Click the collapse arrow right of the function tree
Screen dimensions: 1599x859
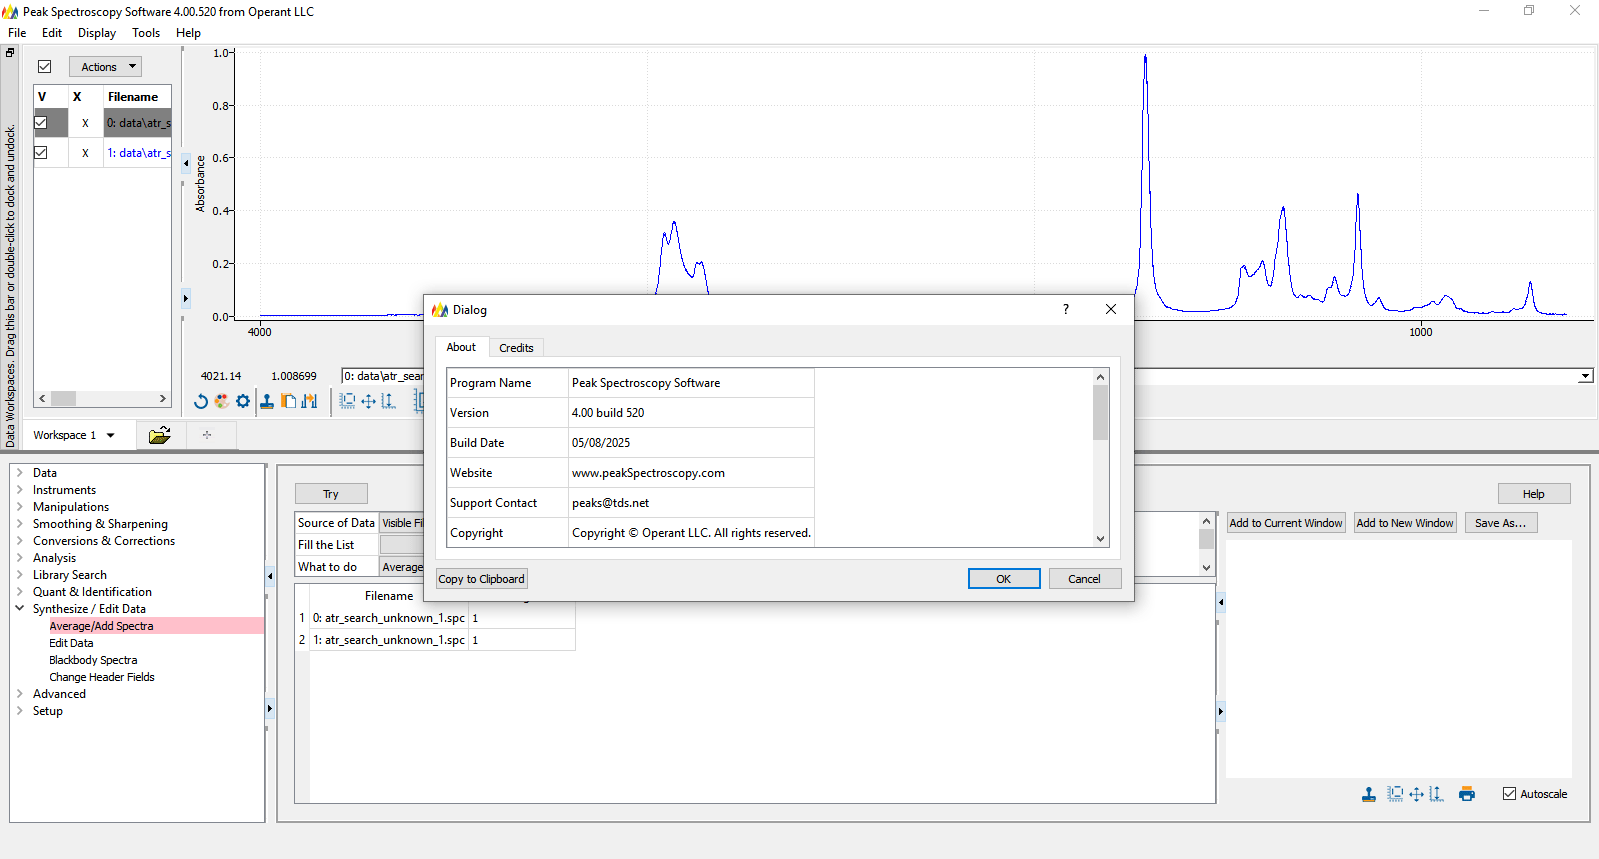[x=270, y=576]
